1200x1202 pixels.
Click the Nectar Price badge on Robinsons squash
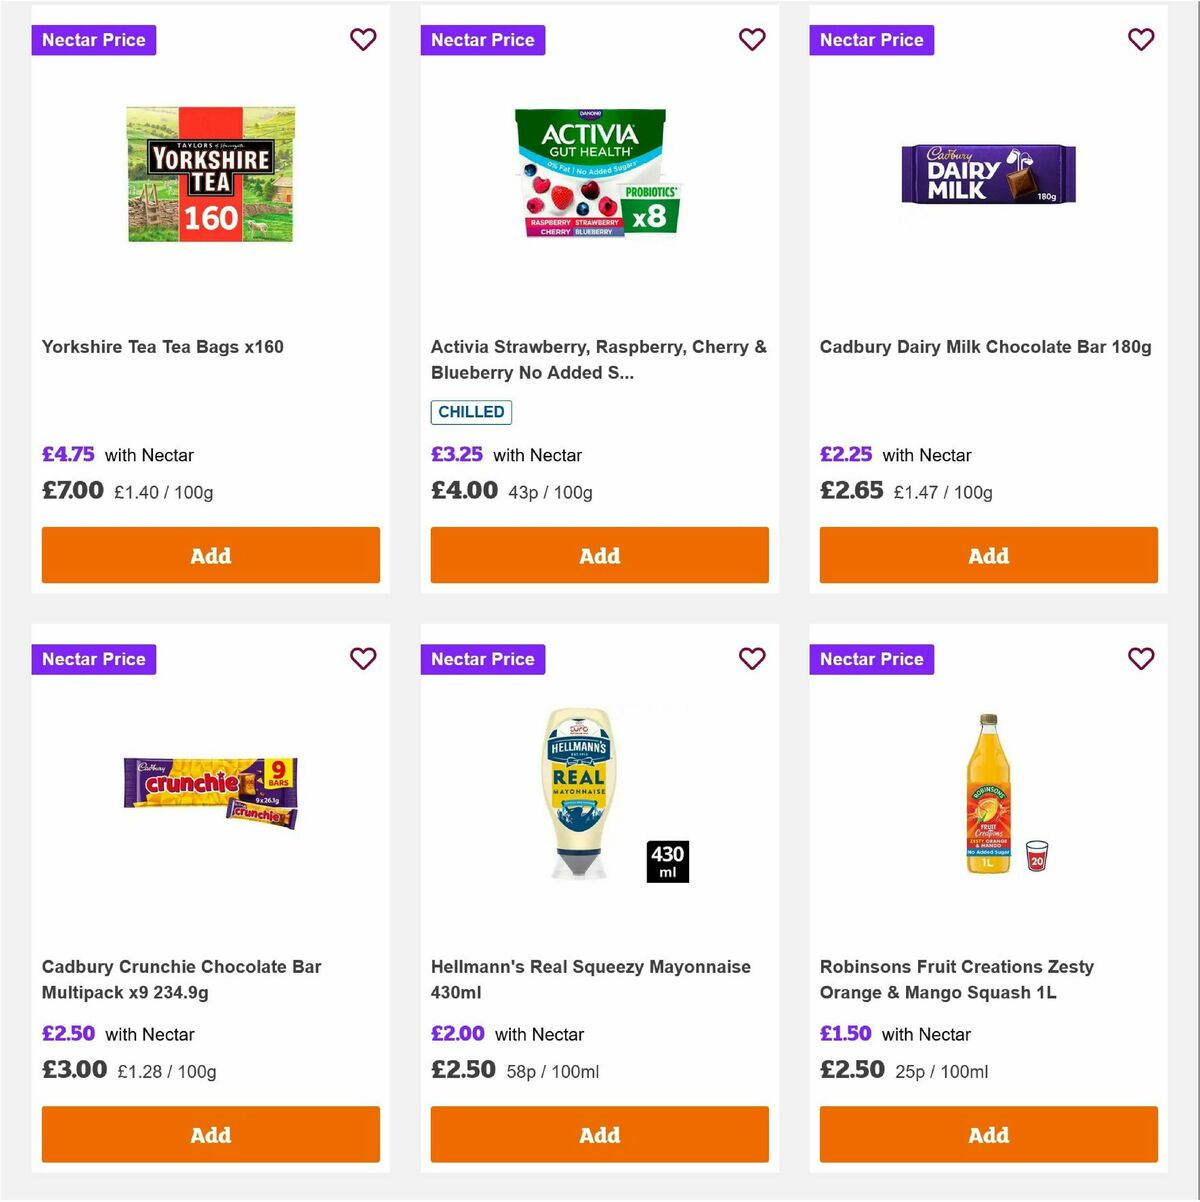(871, 659)
